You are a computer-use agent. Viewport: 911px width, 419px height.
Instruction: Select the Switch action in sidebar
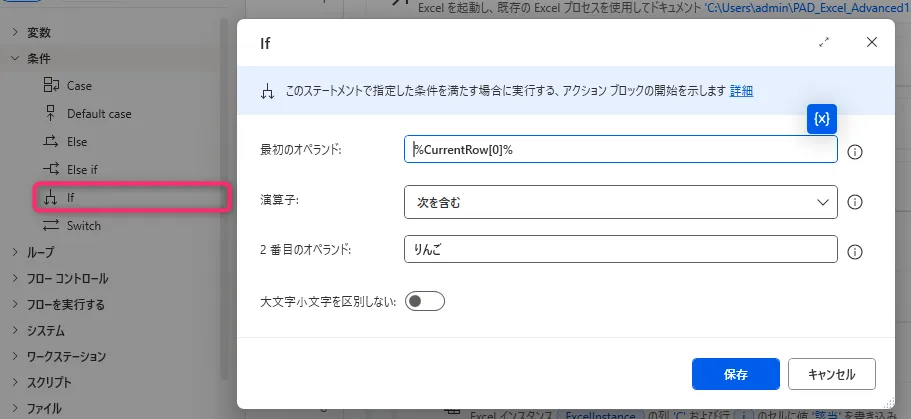tap(83, 226)
